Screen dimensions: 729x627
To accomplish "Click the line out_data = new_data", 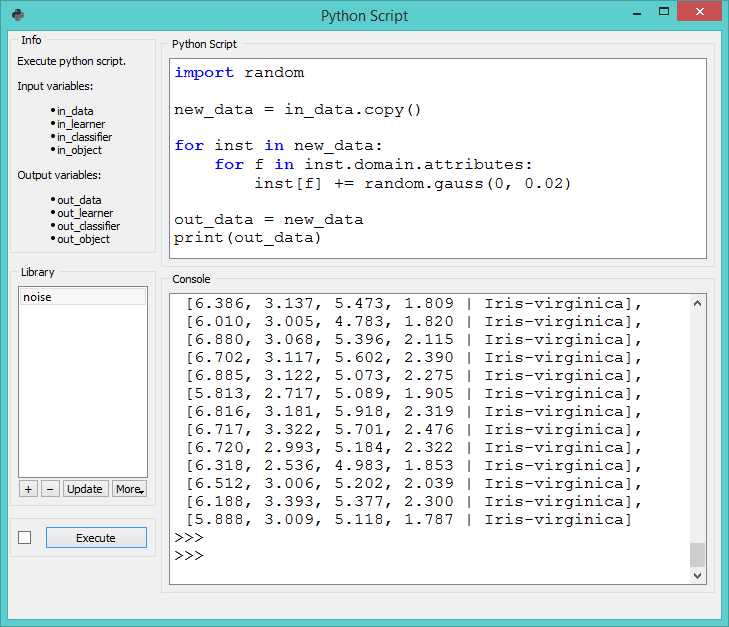I will 268,220.
